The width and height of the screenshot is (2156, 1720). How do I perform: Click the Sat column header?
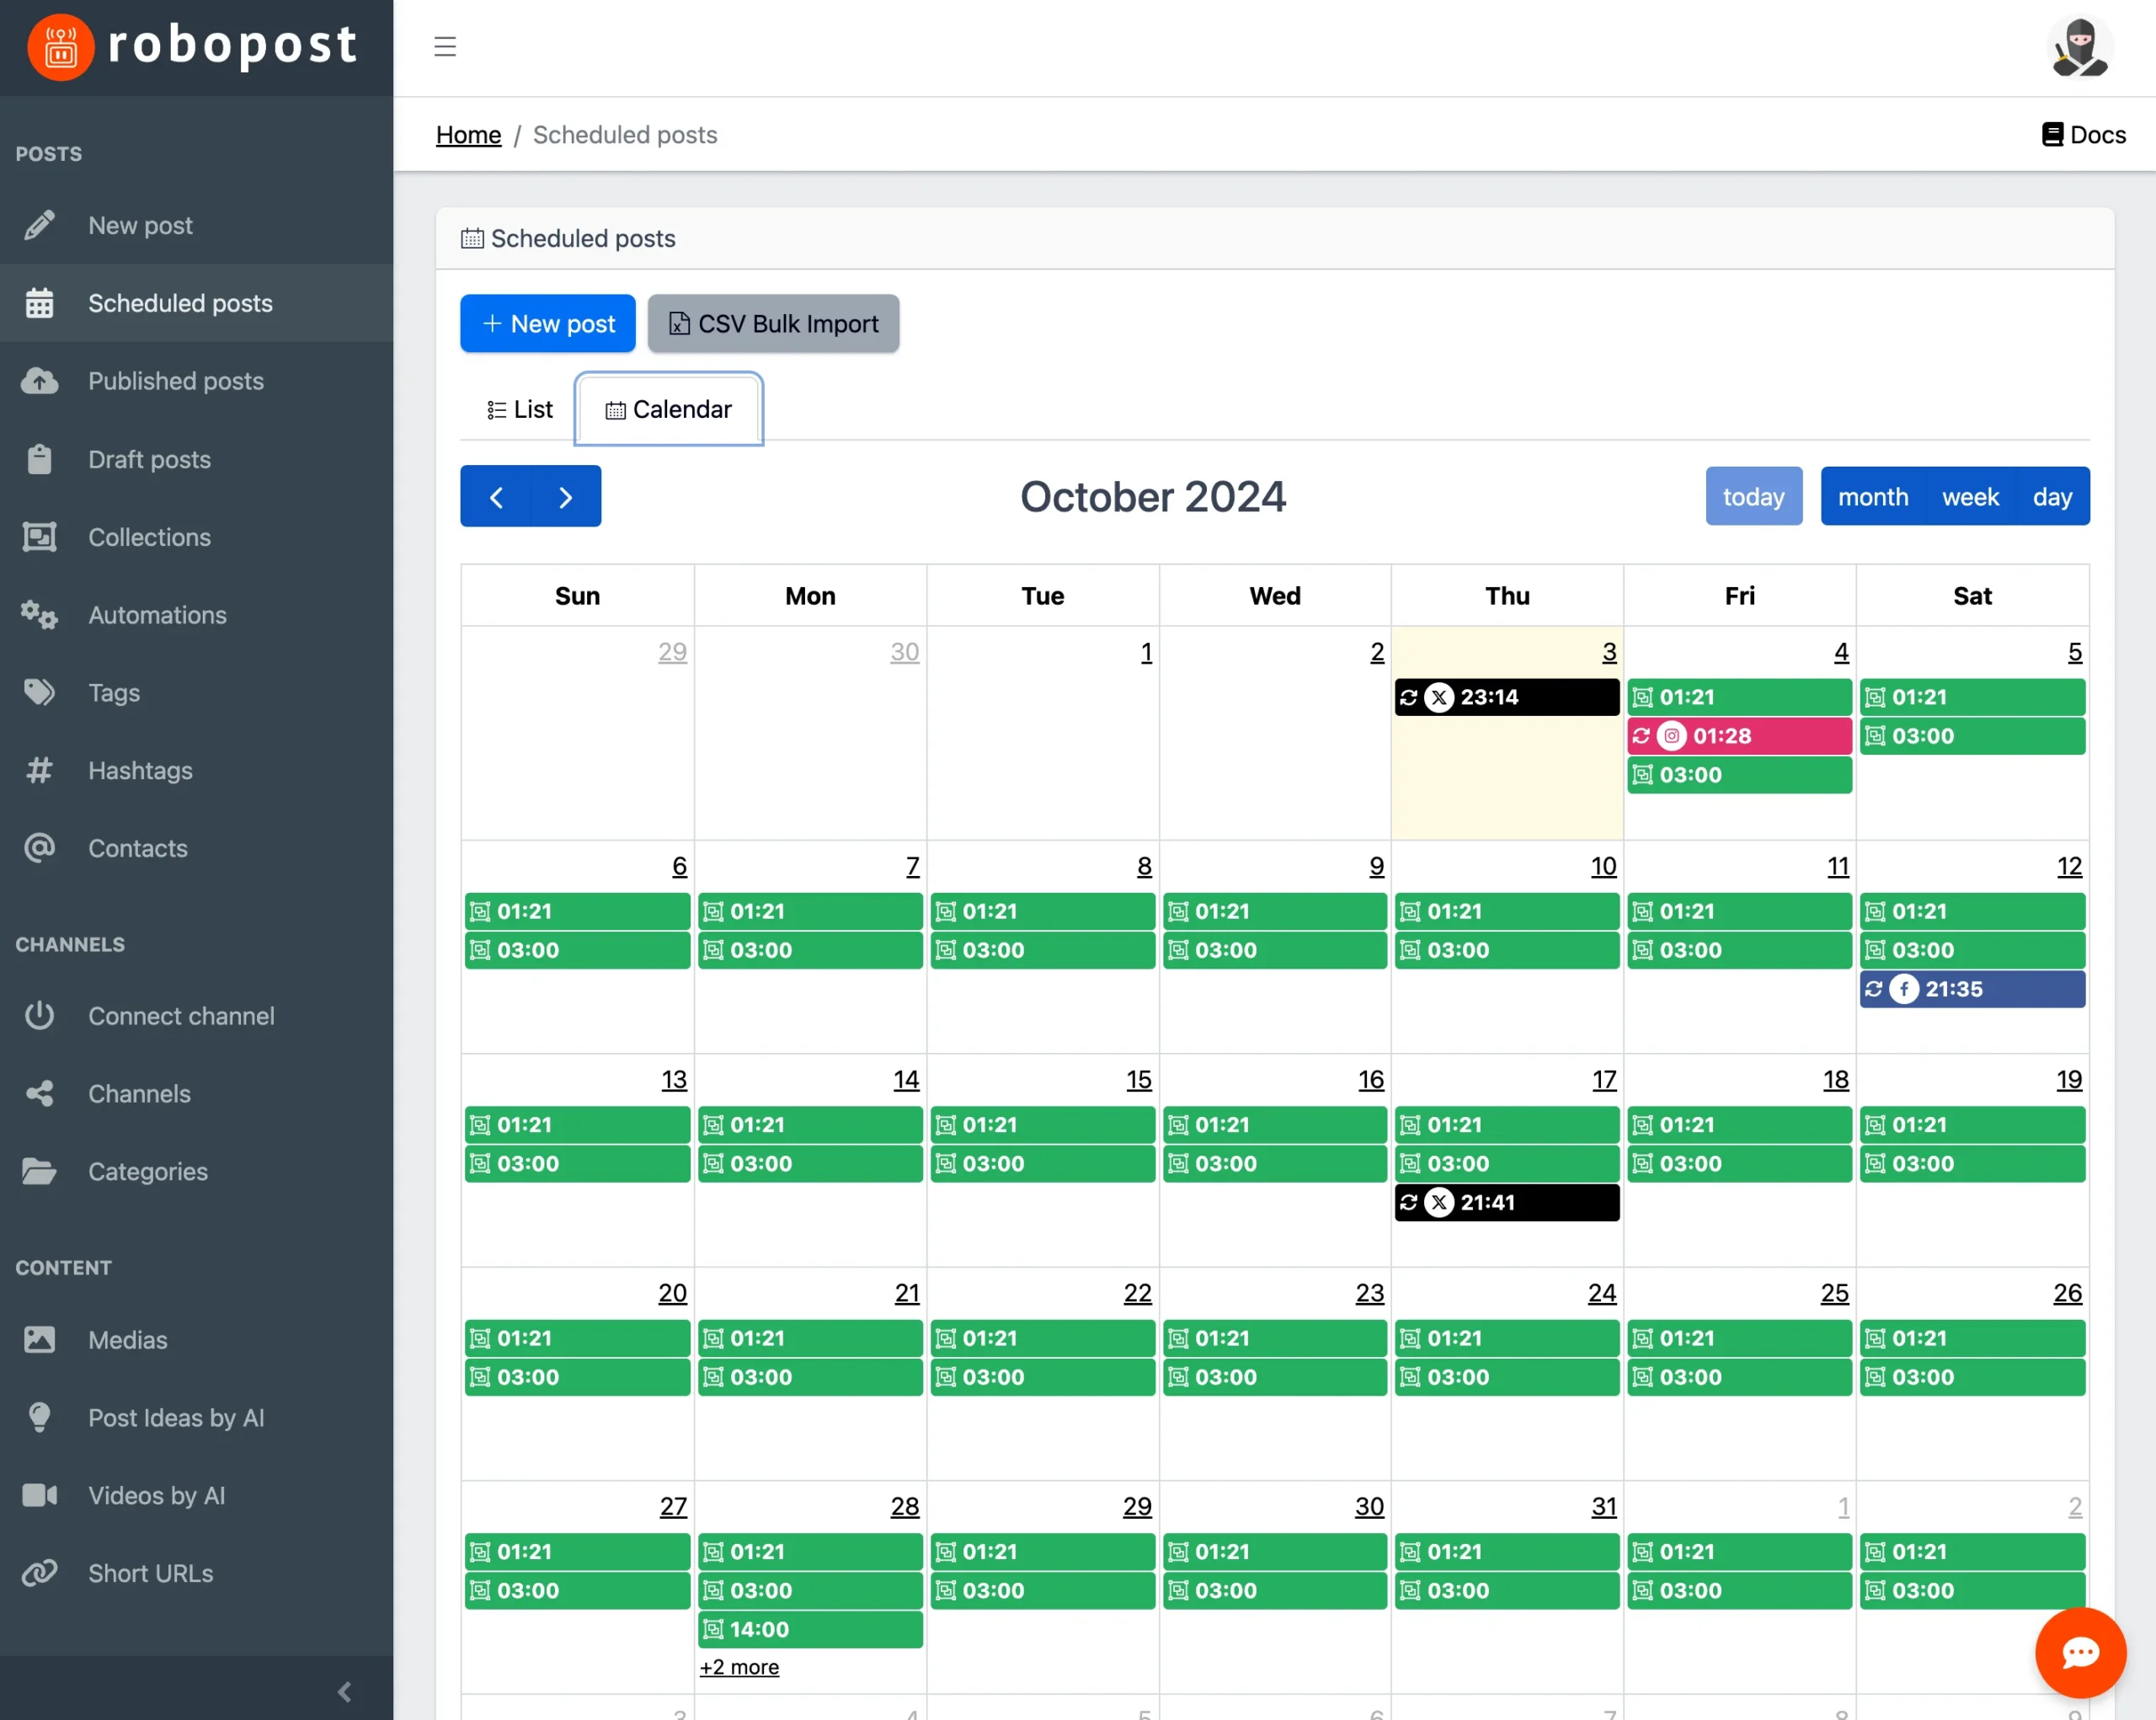[x=1972, y=596]
